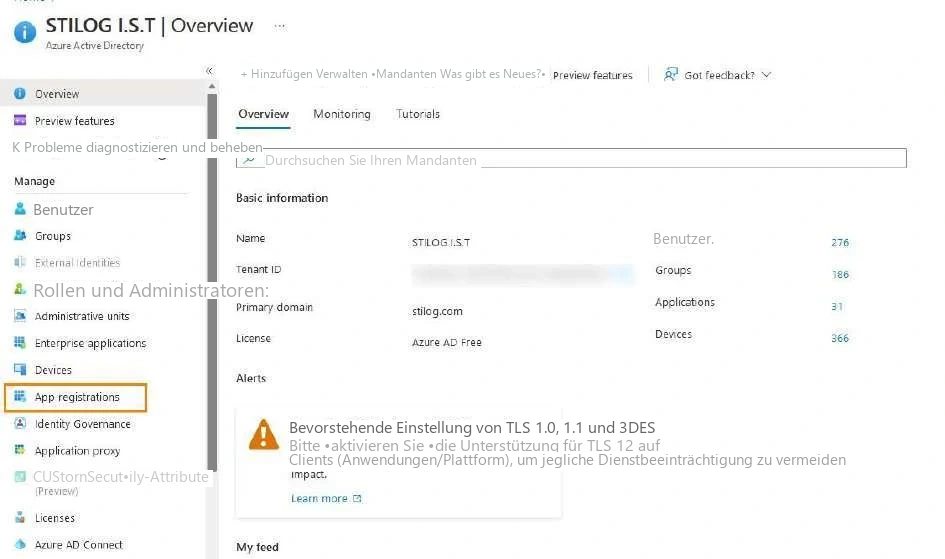Click the Identity Governance icon
Screen dimensions: 945x559
[20, 423]
